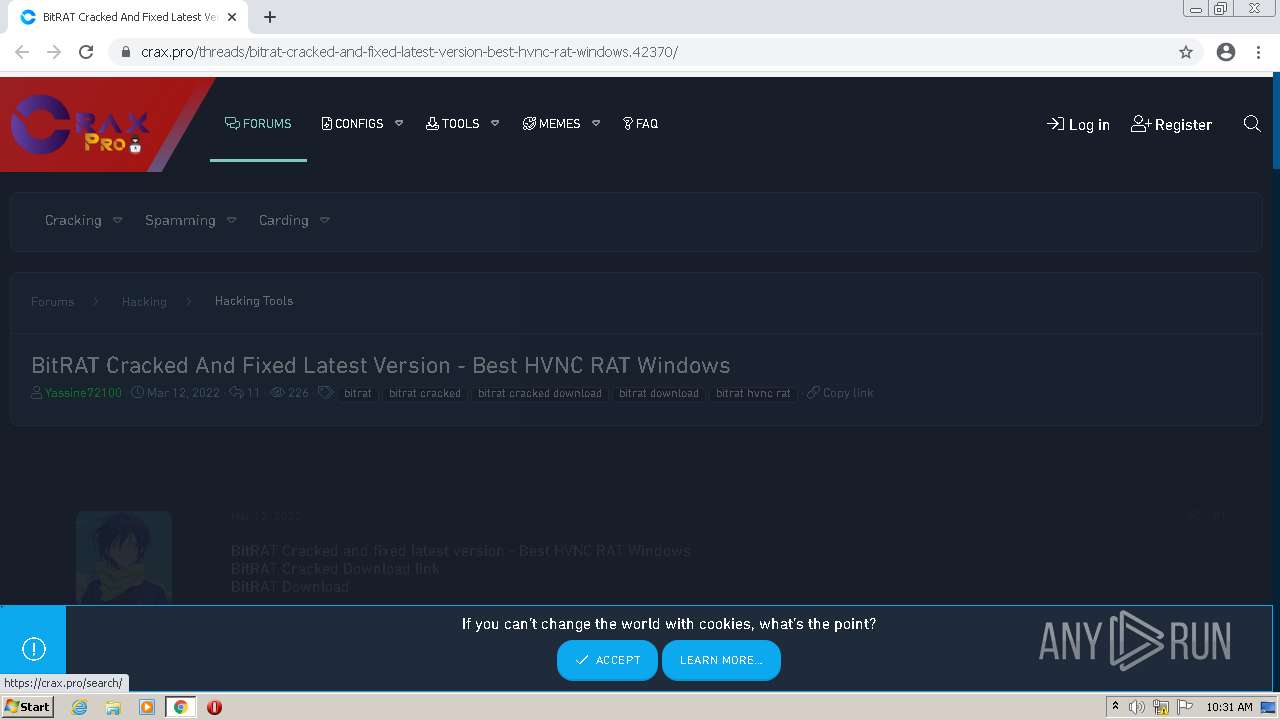Launch the media player taskbar icon

[147, 707]
